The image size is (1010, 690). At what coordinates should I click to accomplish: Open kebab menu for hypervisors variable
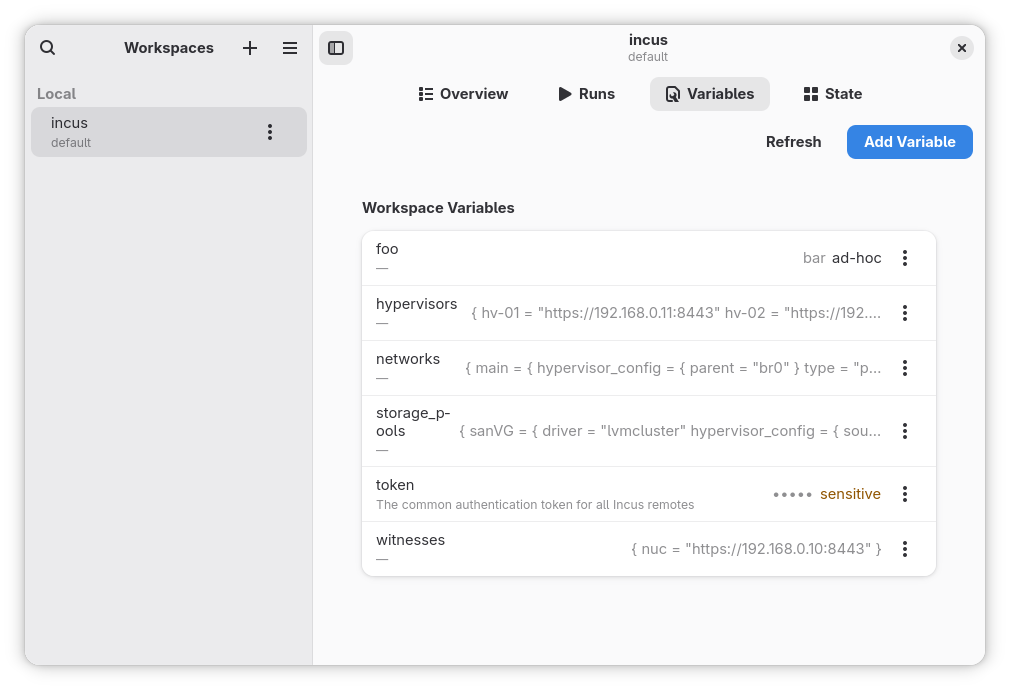tap(905, 313)
